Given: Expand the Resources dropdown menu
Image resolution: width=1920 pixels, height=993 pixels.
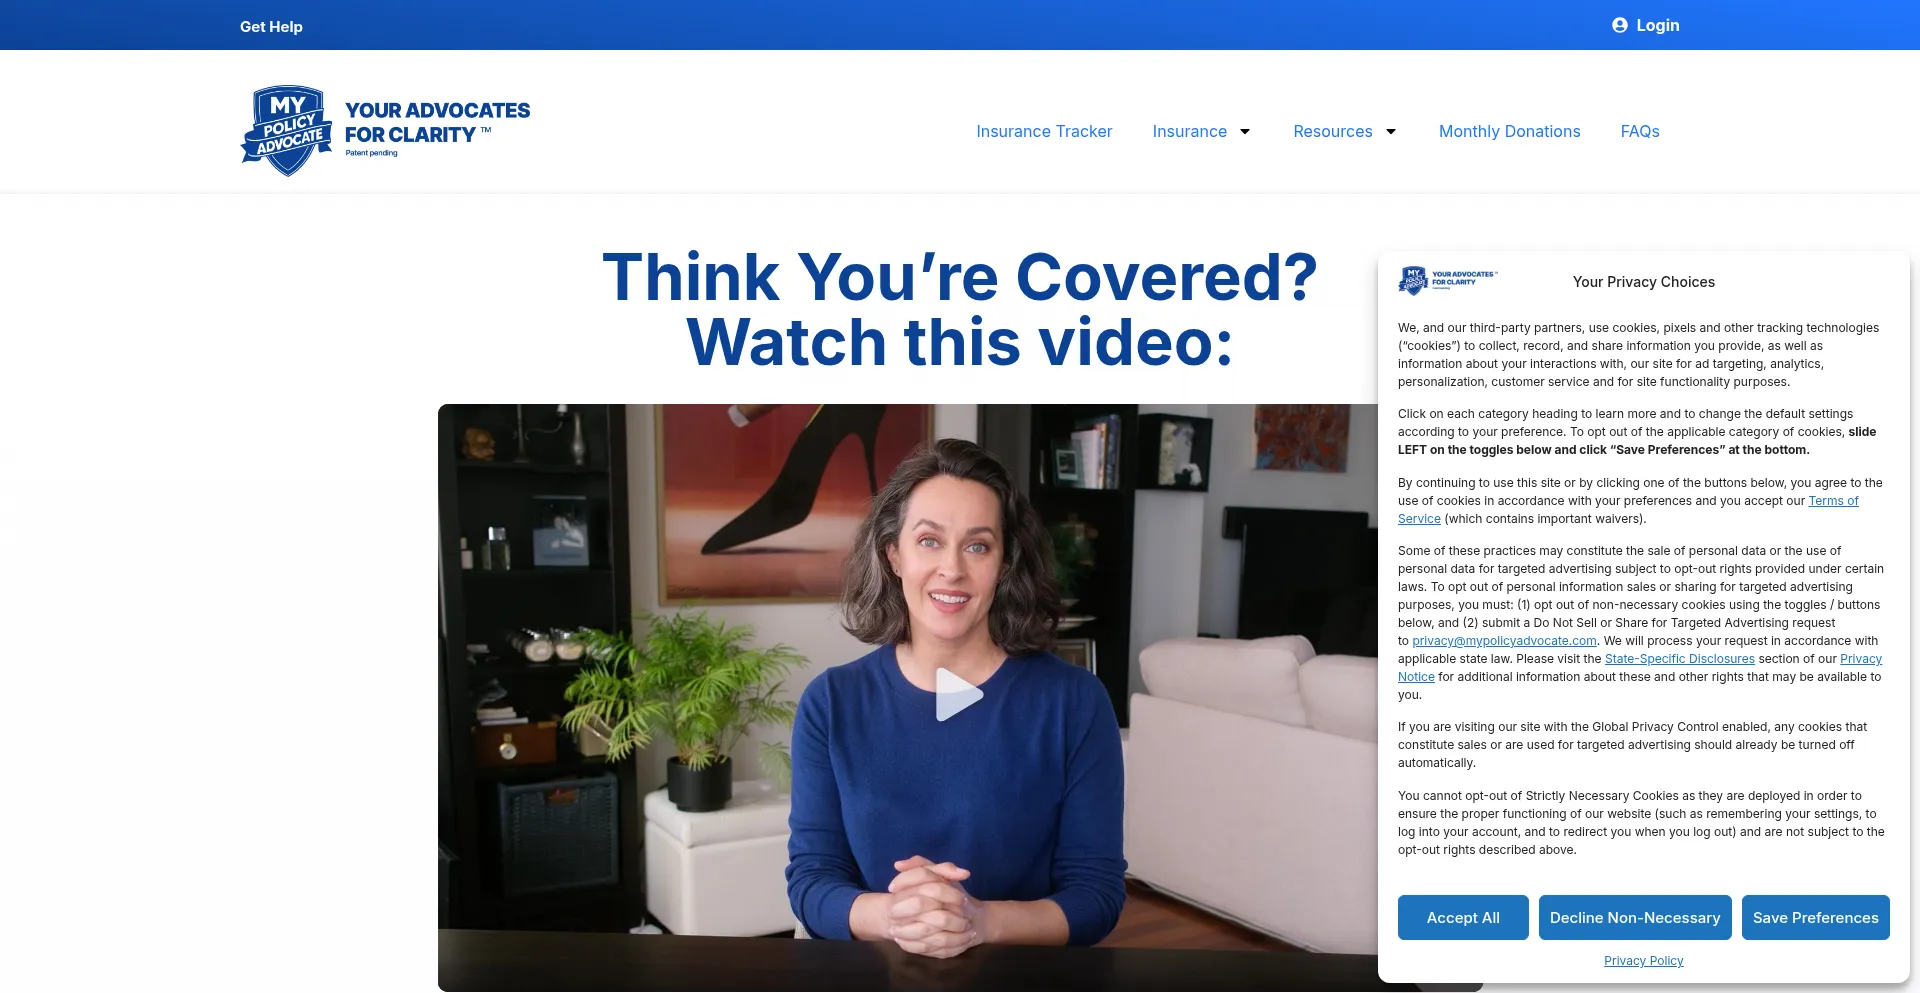Looking at the screenshot, I should pyautogui.click(x=1332, y=131).
